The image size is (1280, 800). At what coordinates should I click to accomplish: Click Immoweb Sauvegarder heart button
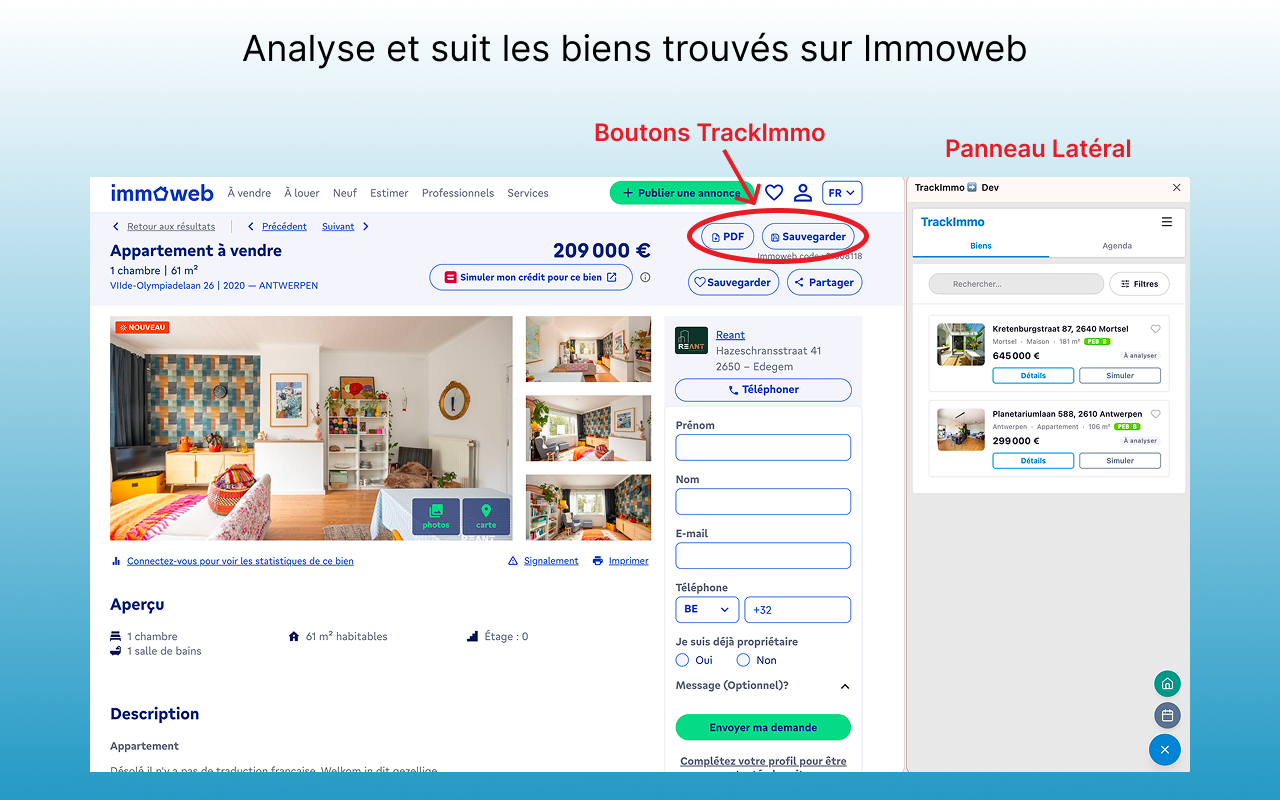(733, 282)
